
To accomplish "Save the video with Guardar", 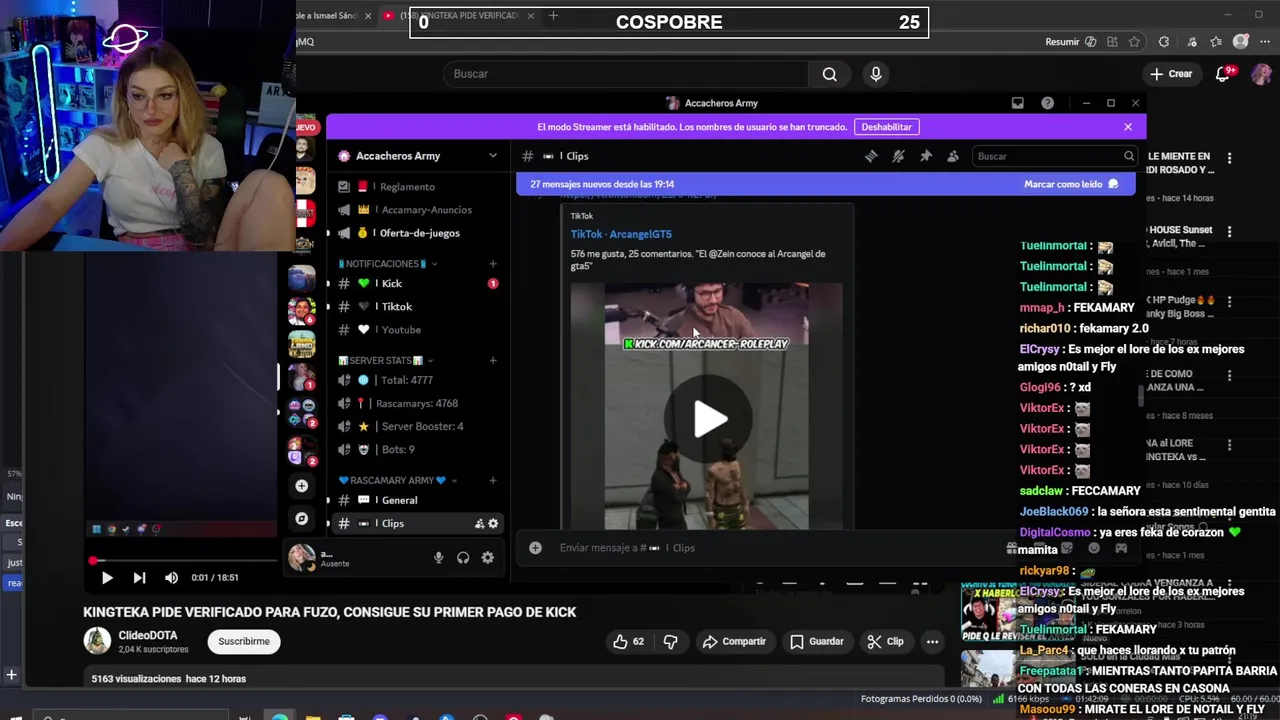I will 817,641.
